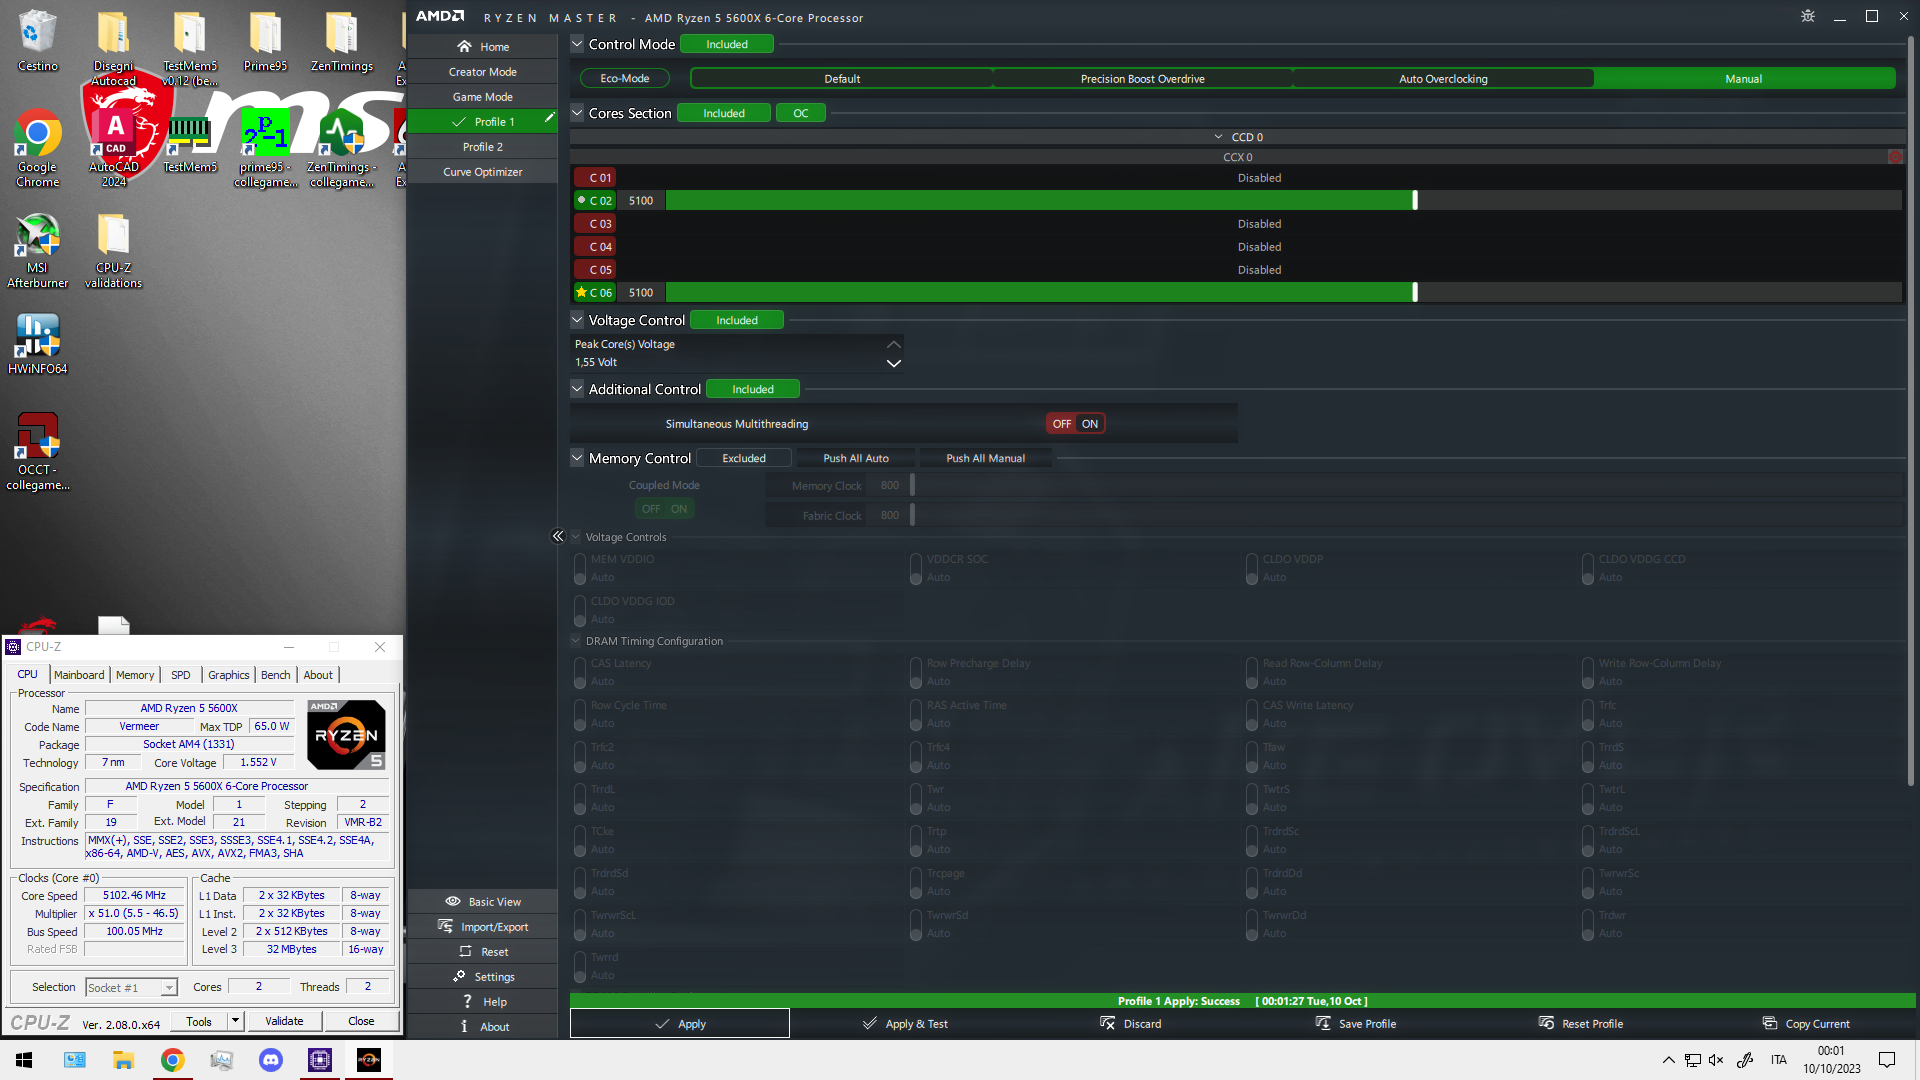This screenshot has width=1920, height=1080.
Task: Collapse the Control Mode section
Action: (x=577, y=44)
